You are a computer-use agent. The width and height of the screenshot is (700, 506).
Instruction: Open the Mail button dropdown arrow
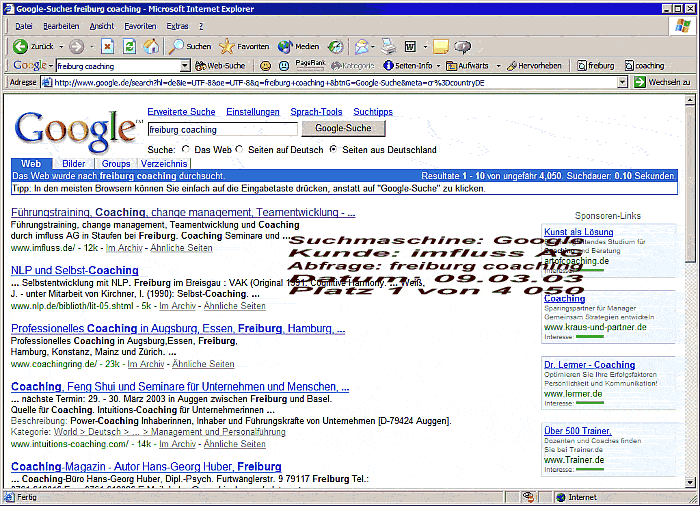(372, 46)
